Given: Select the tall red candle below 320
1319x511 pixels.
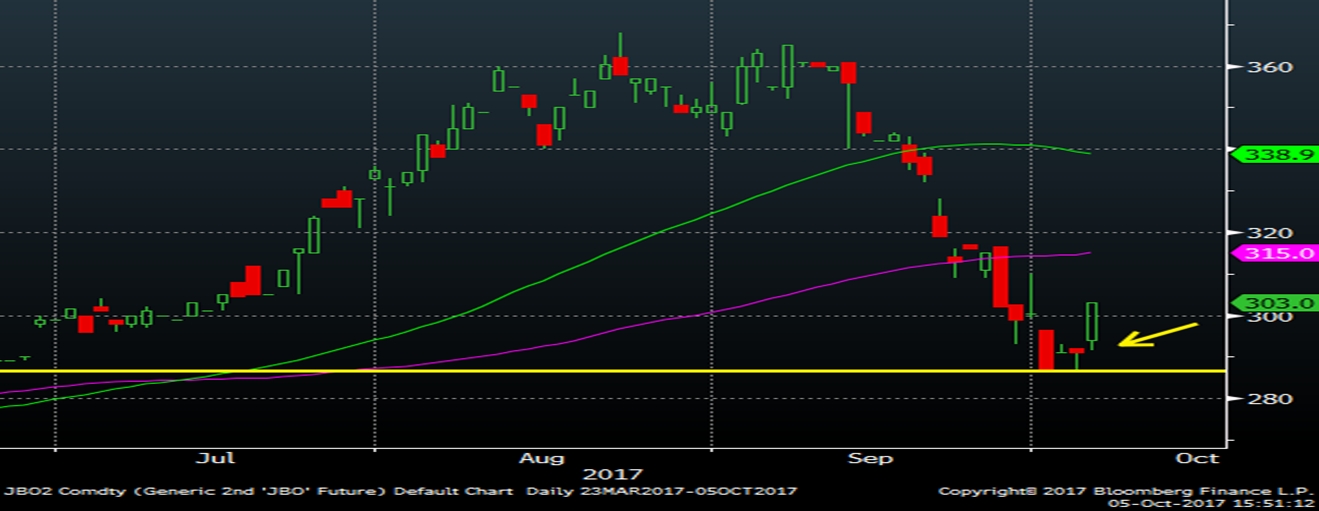Looking at the screenshot, I should click(x=1000, y=277).
